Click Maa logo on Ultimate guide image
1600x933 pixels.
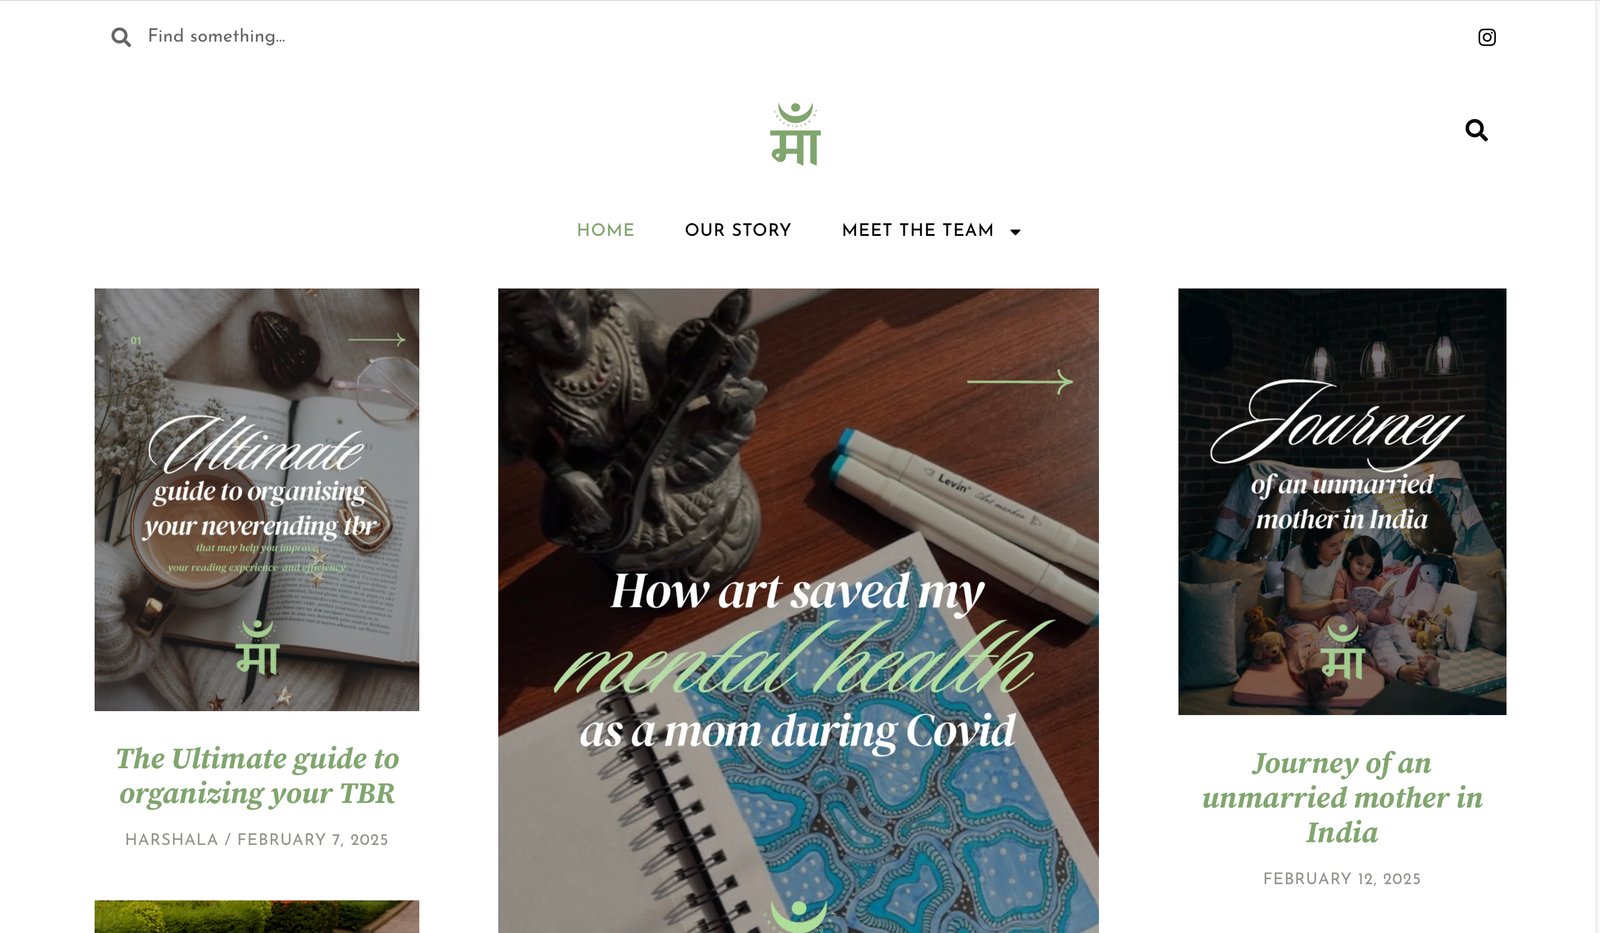click(258, 647)
